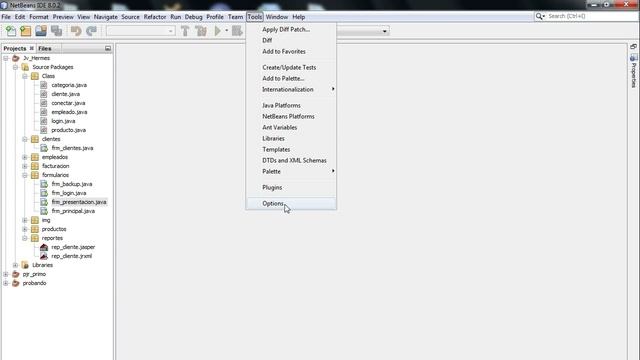Open the Run Project dropdown arrow
640x360 pixels.
(x=227, y=31)
